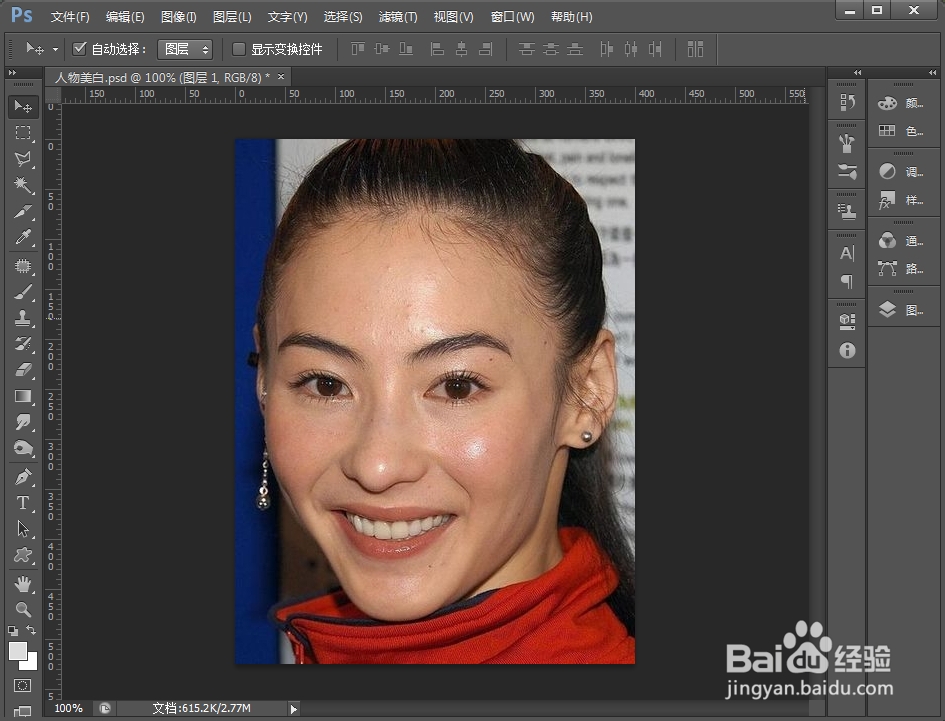Reset default foreground and background colors
This screenshot has width=945, height=721.
pyautogui.click(x=13, y=631)
